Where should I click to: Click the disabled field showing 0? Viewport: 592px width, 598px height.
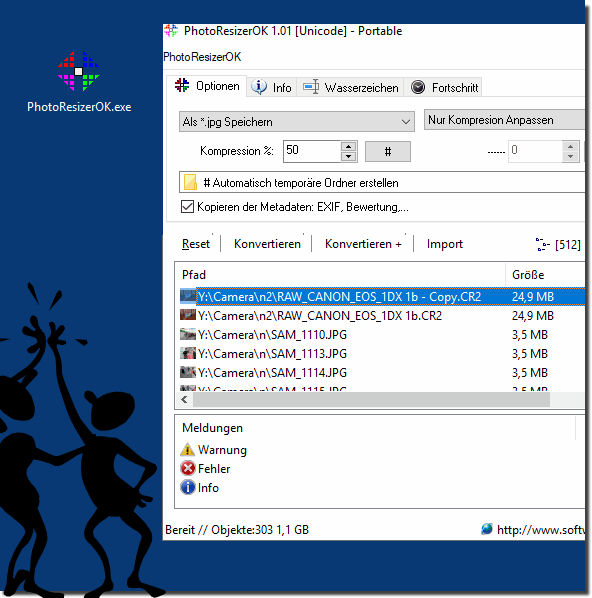[x=535, y=151]
